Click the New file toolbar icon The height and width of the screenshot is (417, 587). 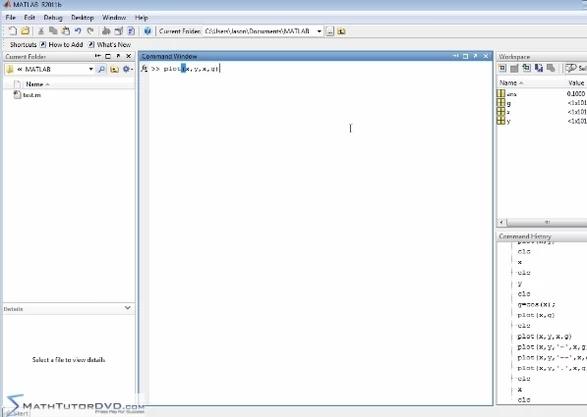pyautogui.click(x=12, y=31)
